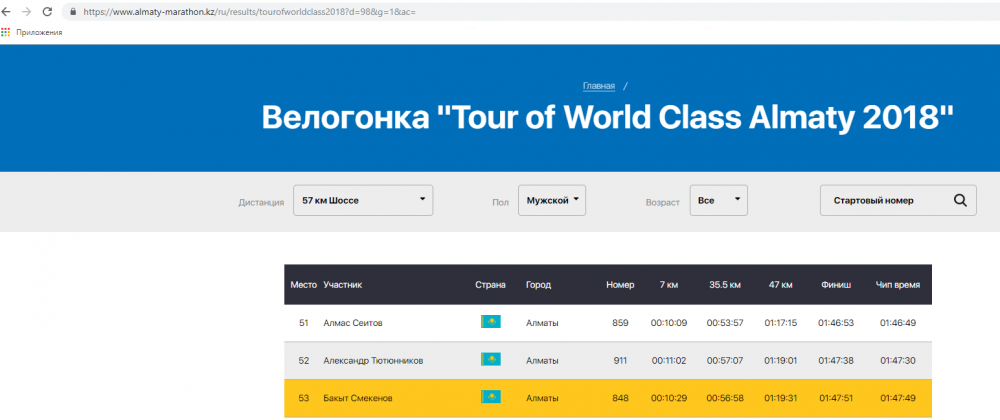Click the Главная breadcrumb link
The image size is (1000, 420).
coord(597,87)
